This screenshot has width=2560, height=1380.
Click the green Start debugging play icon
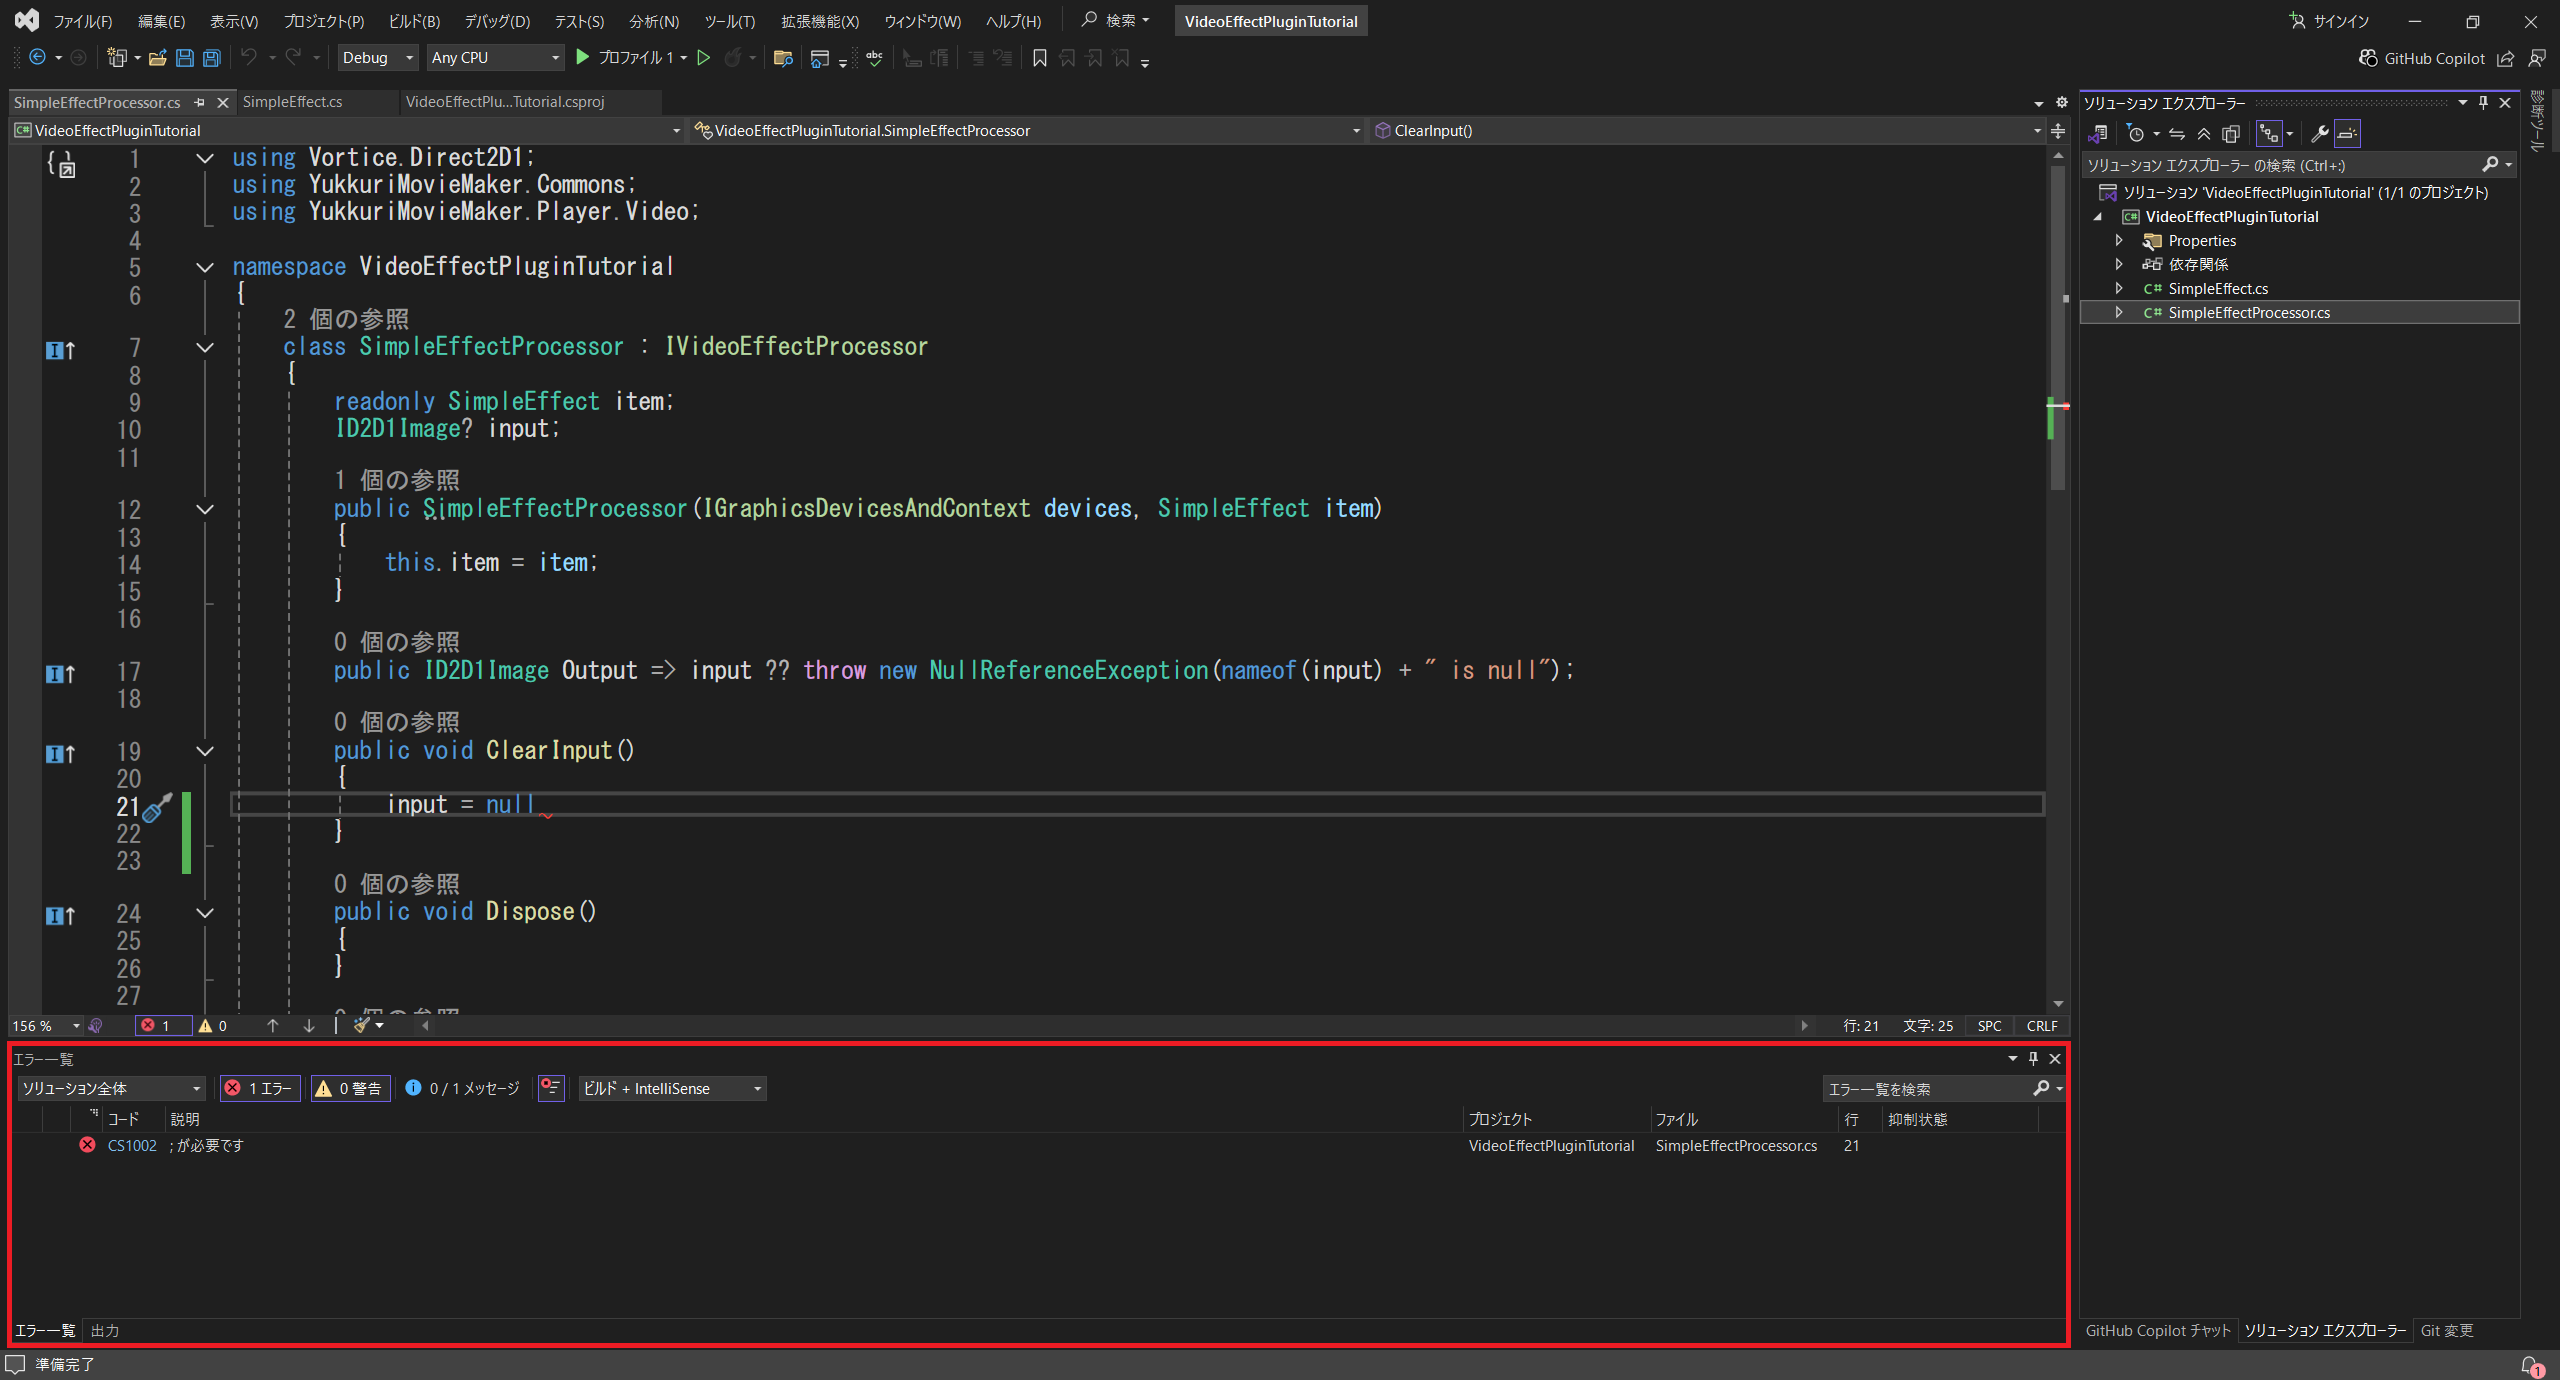(x=583, y=58)
